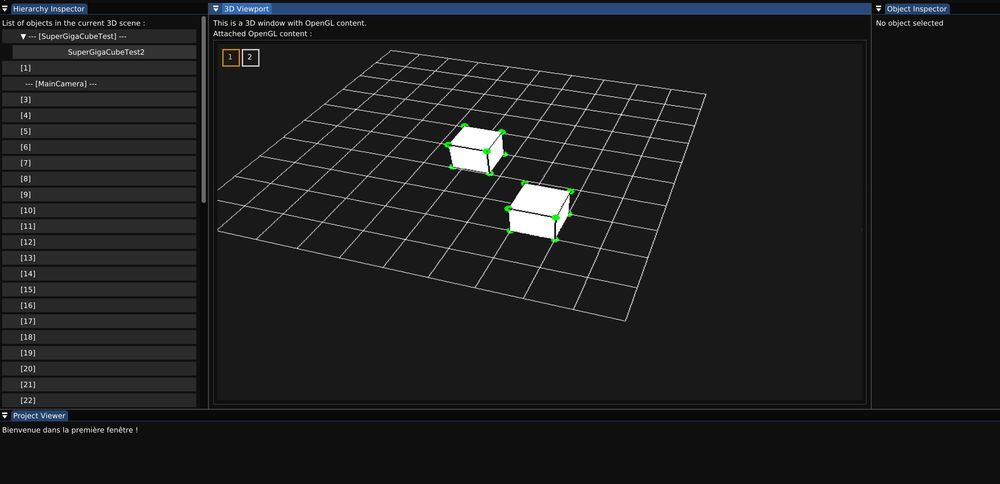This screenshot has width=1000, height=484.
Task: Select hierarchy item [5]
Action: [99, 131]
